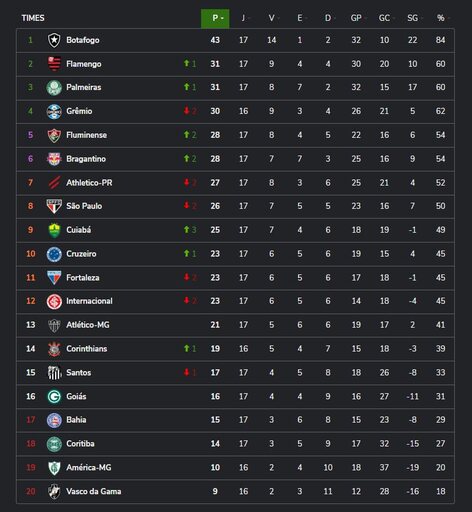This screenshot has height=512, width=472.
Task: Select the Grêmio team logo
Action: point(54,111)
